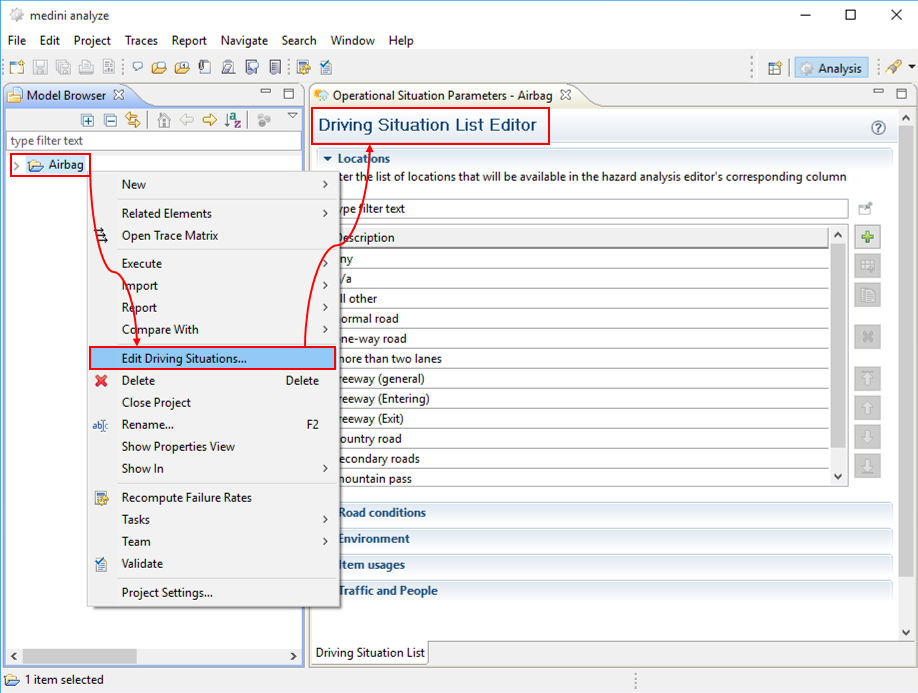Expand the Airbag project tree node
Viewport: 918px width, 693px height.
[16, 165]
